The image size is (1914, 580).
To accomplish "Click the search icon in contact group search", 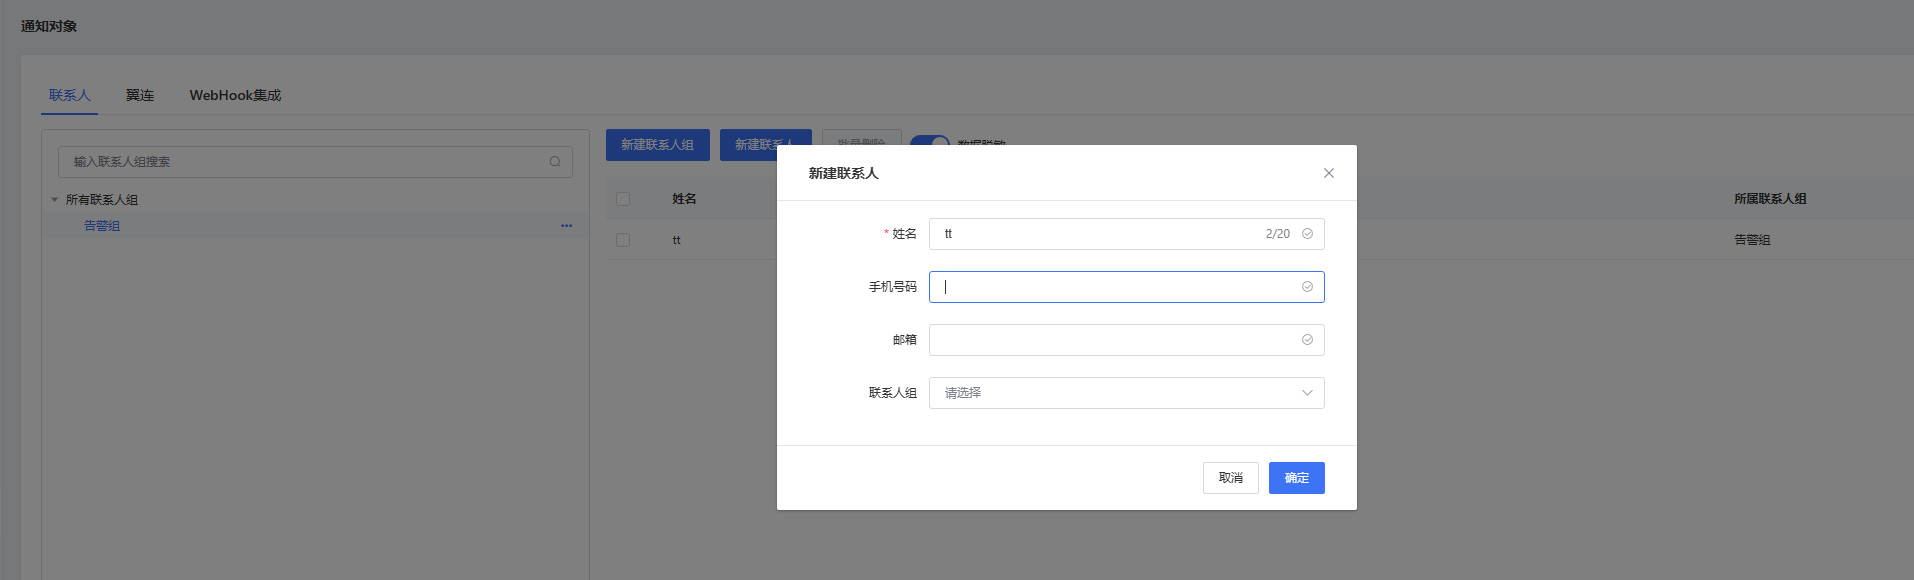I will pos(555,162).
